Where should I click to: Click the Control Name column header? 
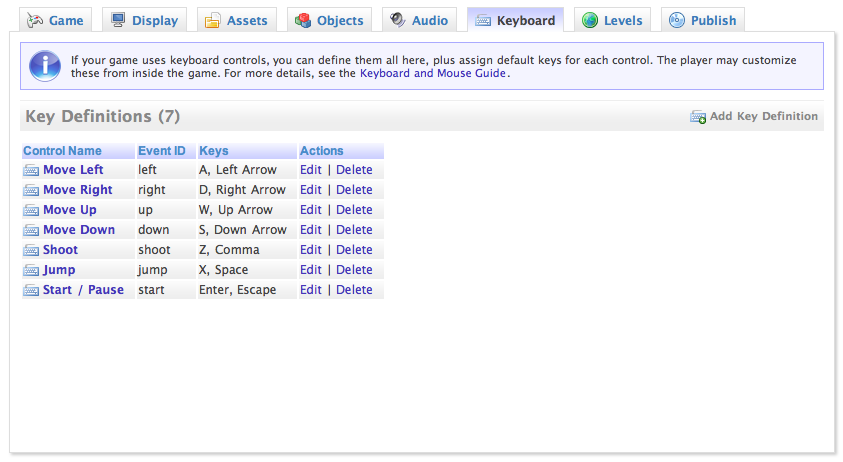click(x=63, y=151)
